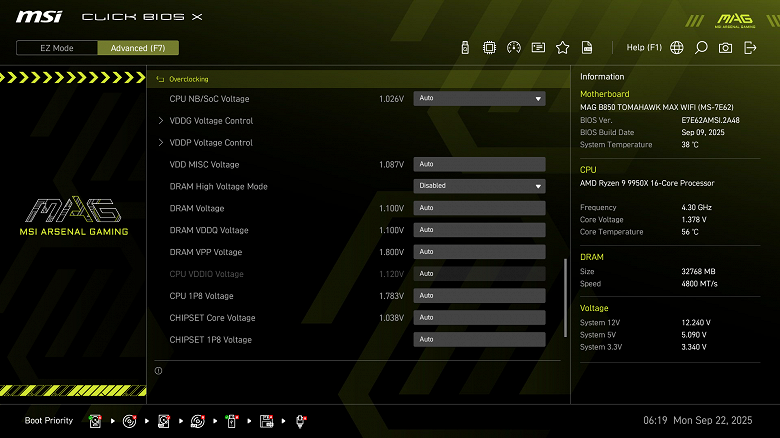The height and width of the screenshot is (438, 780).
Task: Click the board card icon left of the star
Action: pyautogui.click(x=538, y=48)
